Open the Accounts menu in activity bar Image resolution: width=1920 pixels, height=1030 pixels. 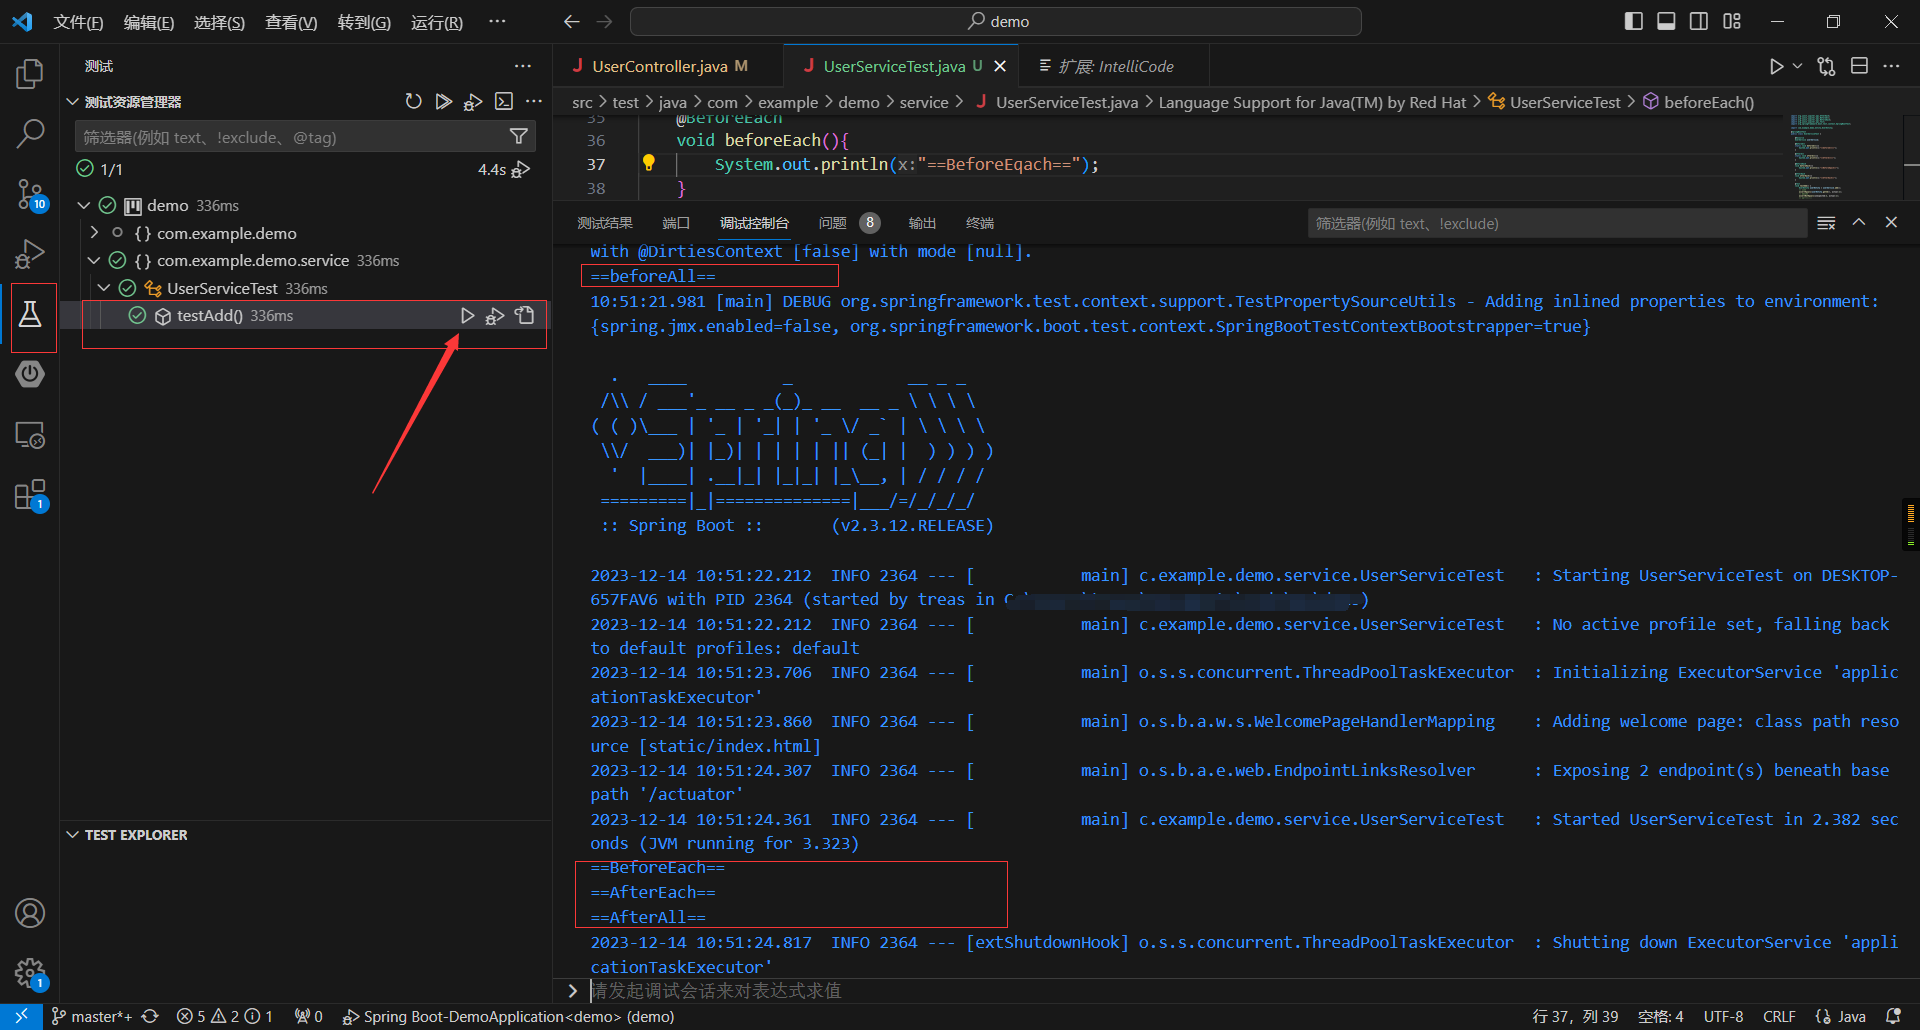tap(30, 913)
